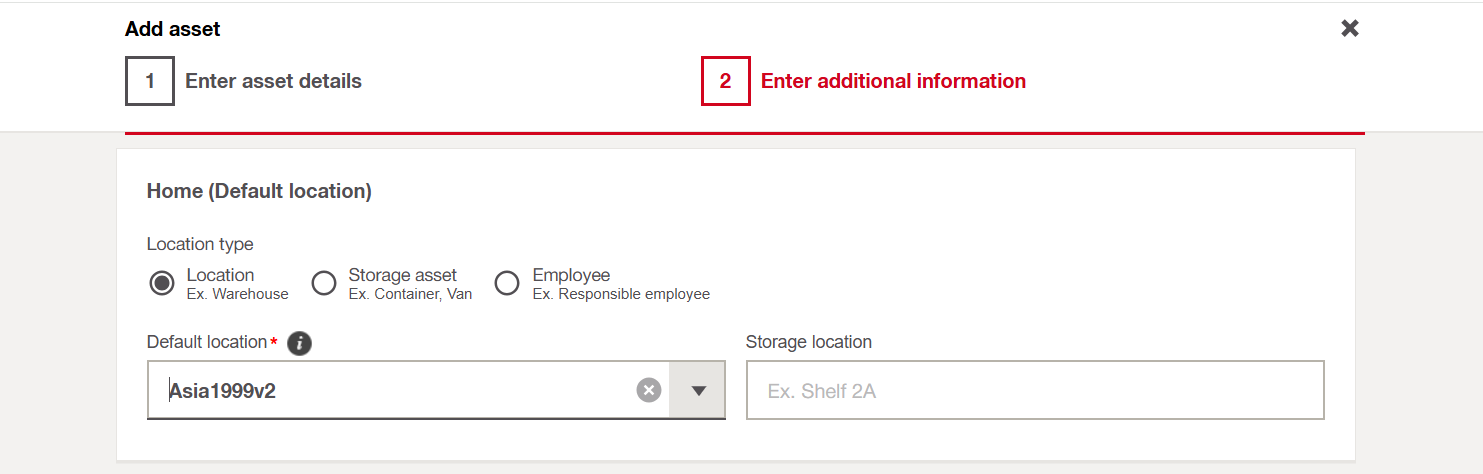Click the step 1 number box
Viewport: 1483px width, 474px height.
150,81
